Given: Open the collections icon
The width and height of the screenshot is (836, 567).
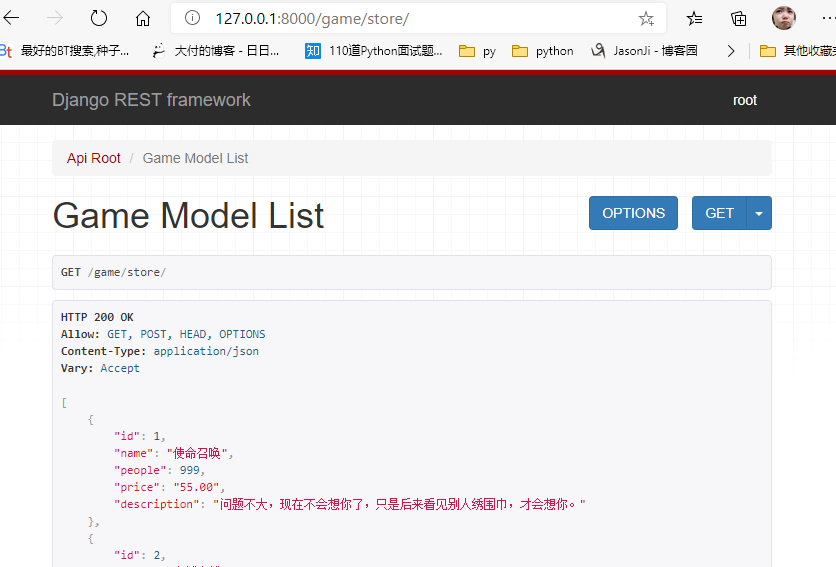Looking at the screenshot, I should 739,18.
